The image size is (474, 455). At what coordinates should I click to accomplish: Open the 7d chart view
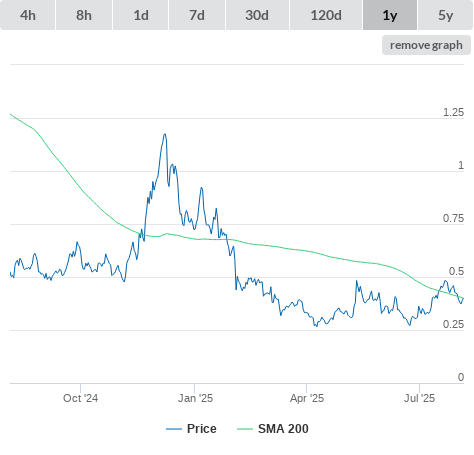click(x=197, y=15)
